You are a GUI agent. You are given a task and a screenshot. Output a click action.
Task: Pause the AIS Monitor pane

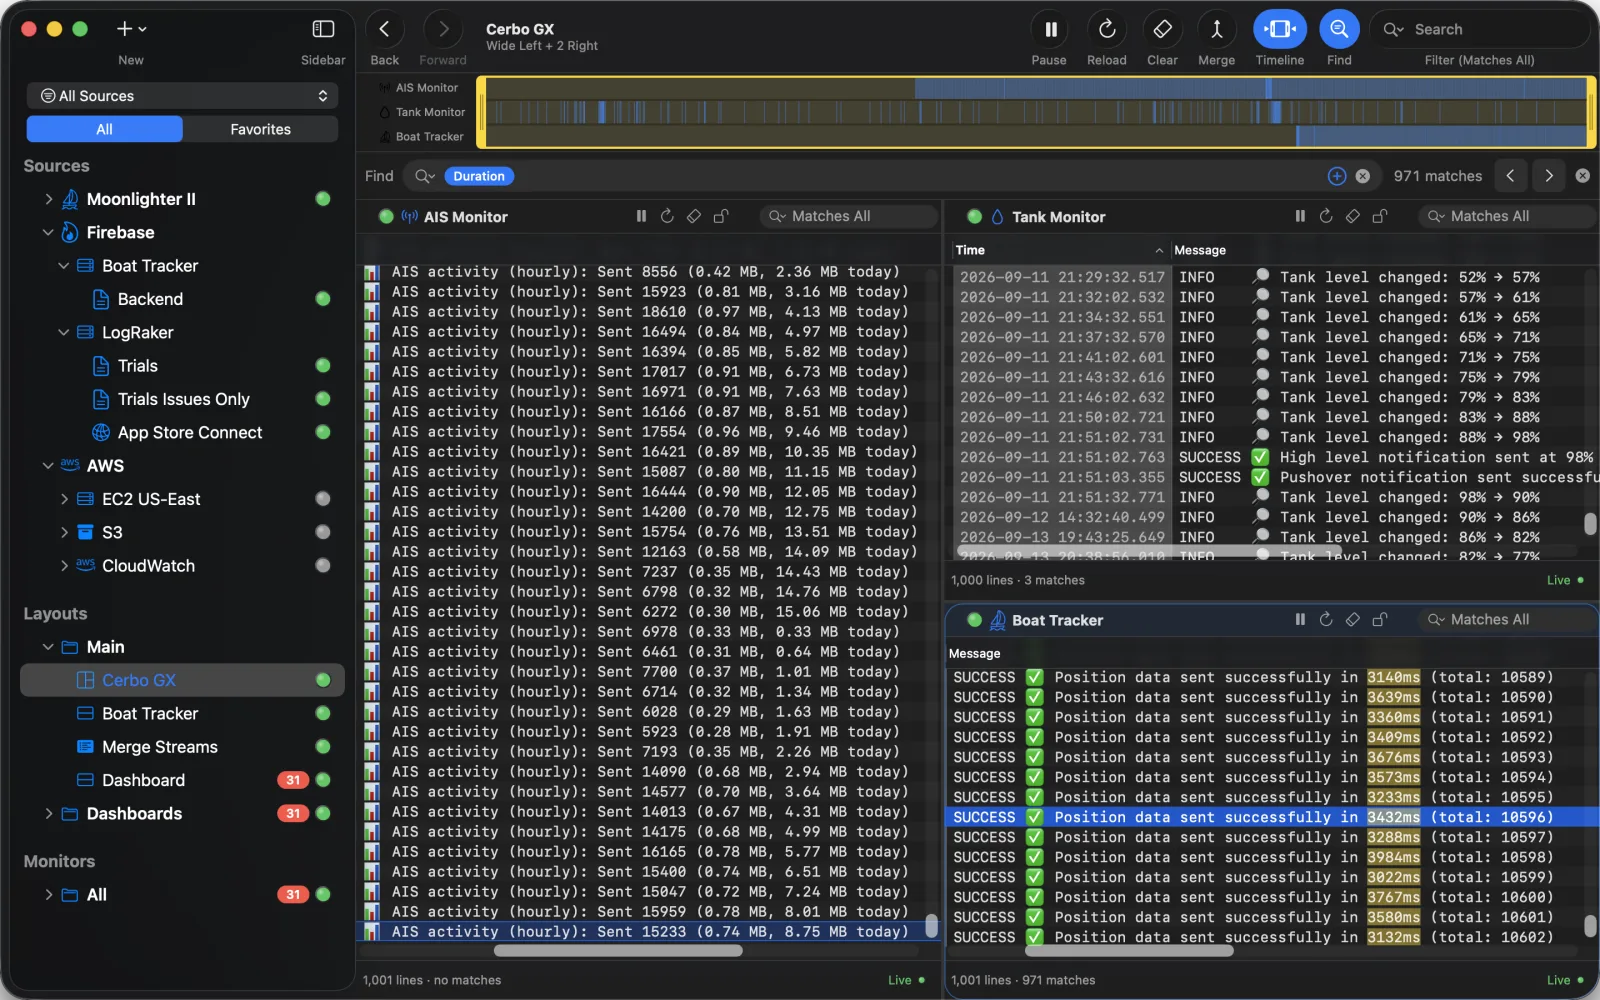pos(641,216)
